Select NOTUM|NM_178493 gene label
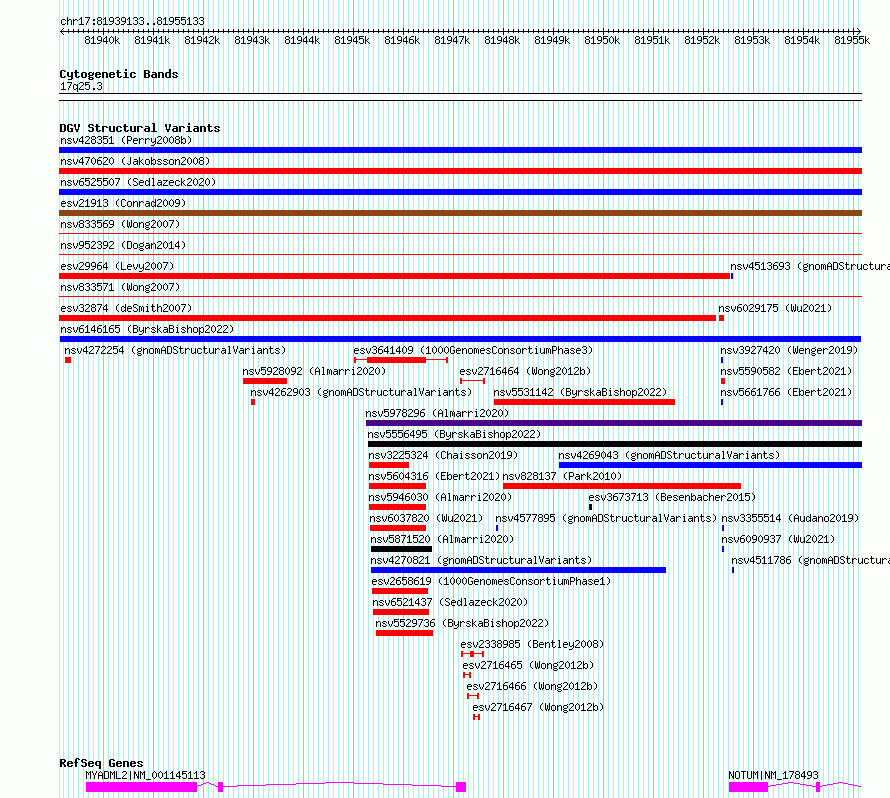The height and width of the screenshot is (798, 890). coord(773,775)
